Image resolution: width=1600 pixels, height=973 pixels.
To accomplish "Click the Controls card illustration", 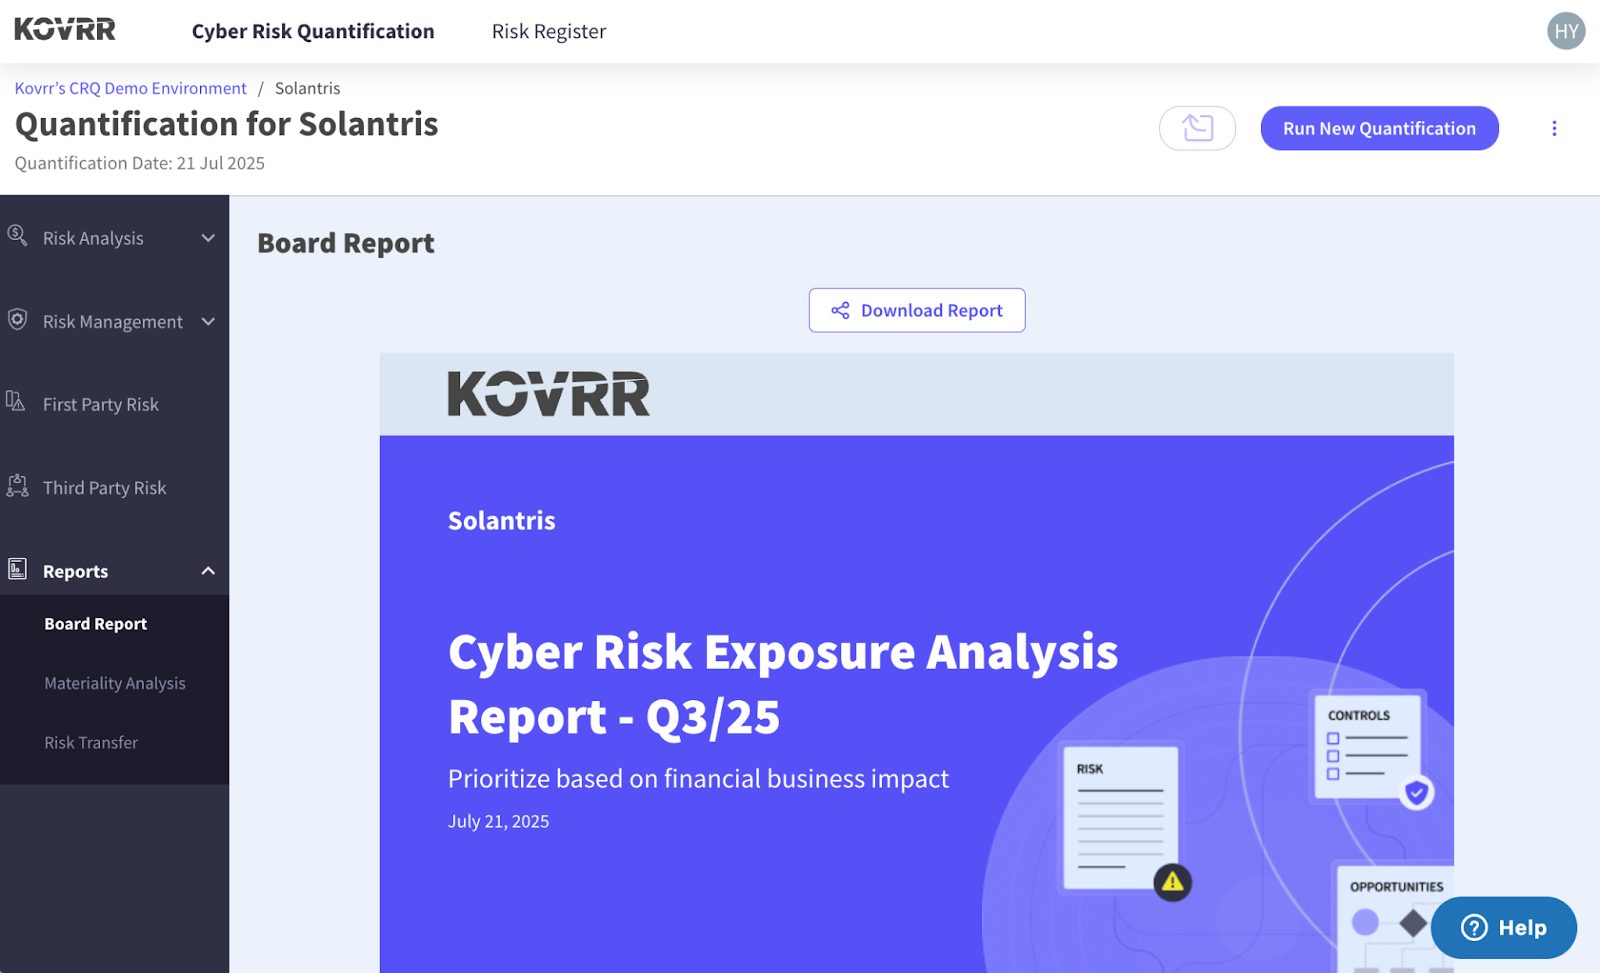I will click(1369, 746).
